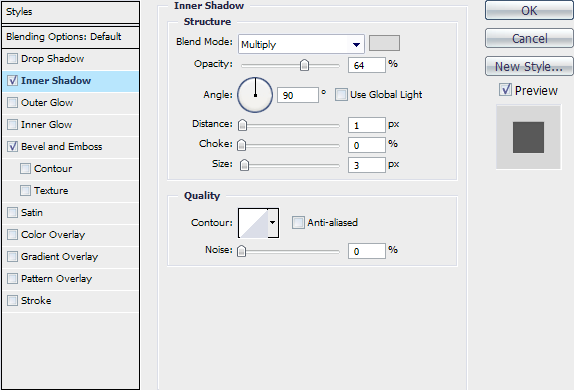Screen dimensions: 574x390
Task: Enable the Stroke checkbox
Action: click(12, 301)
